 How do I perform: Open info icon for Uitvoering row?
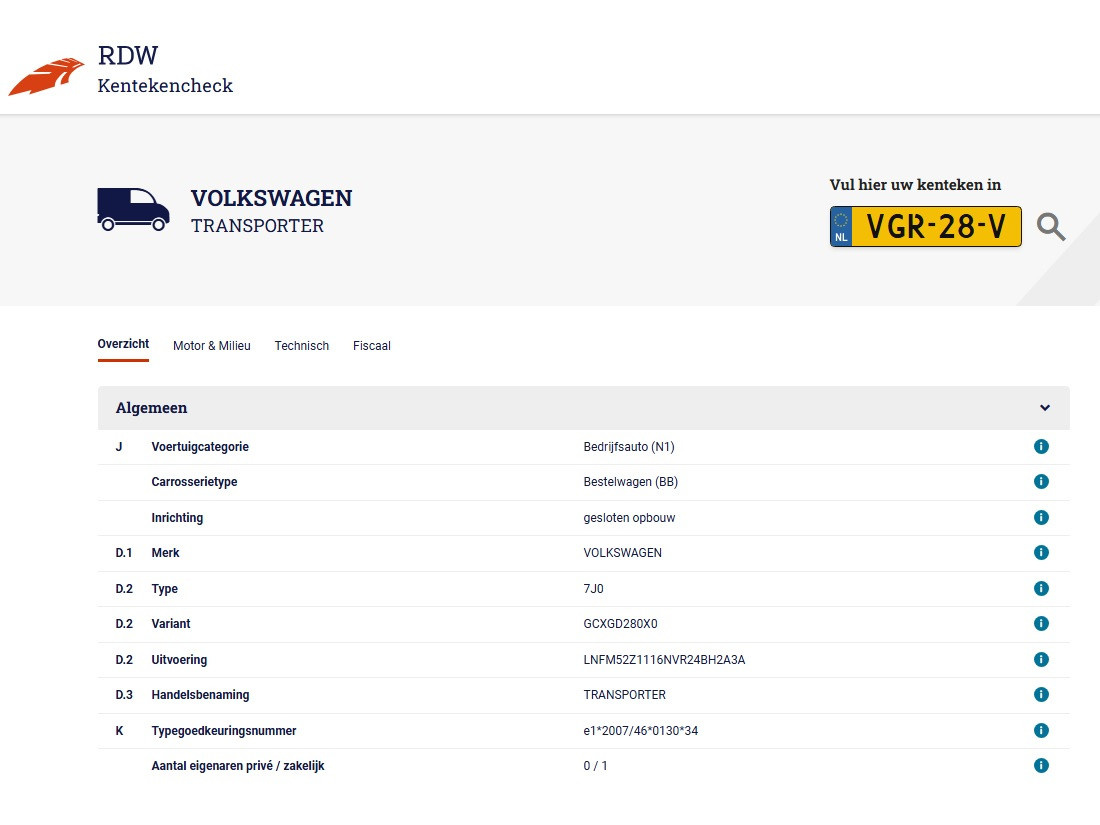(1041, 659)
